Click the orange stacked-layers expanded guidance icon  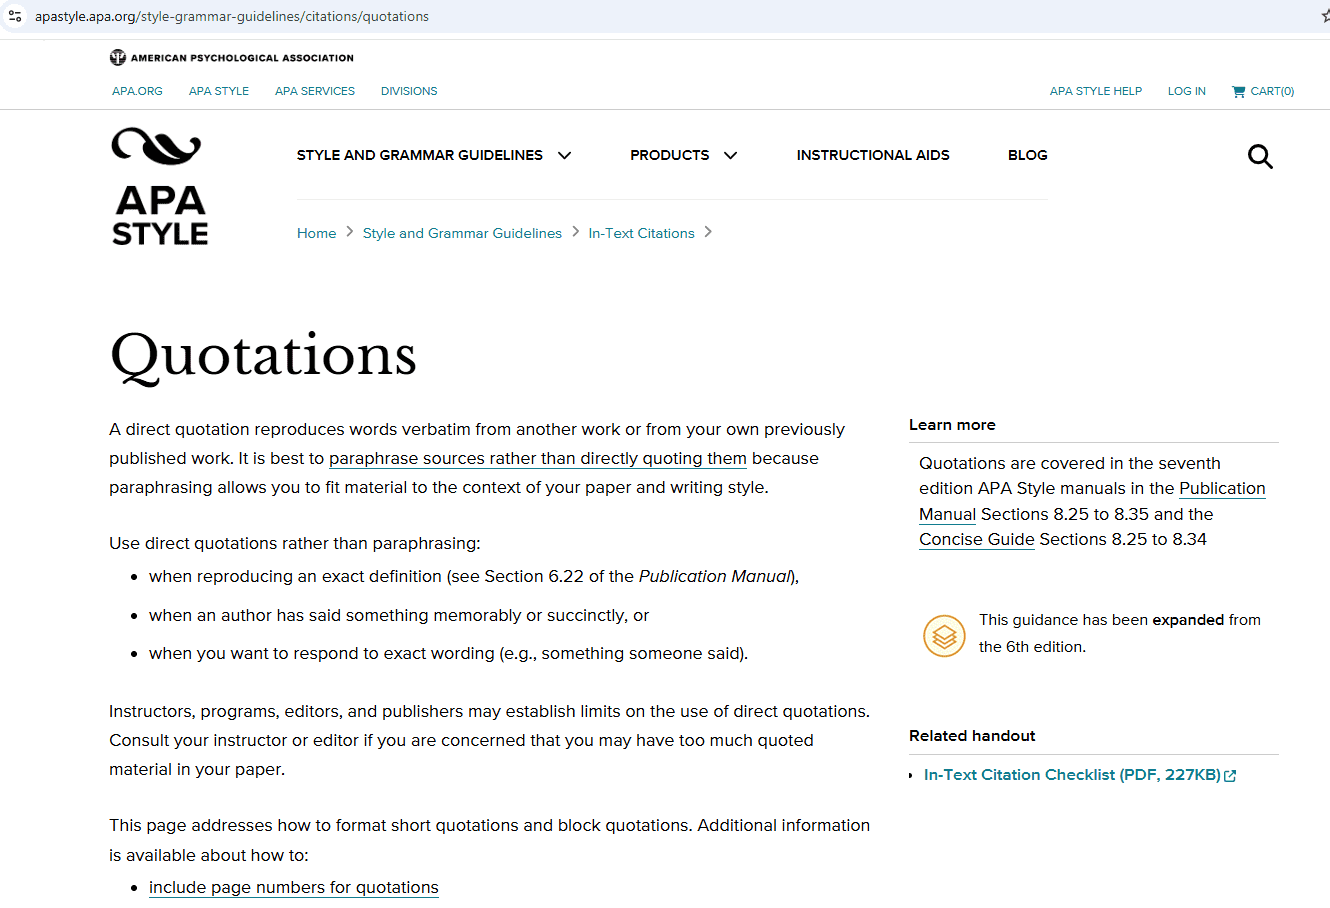944,635
